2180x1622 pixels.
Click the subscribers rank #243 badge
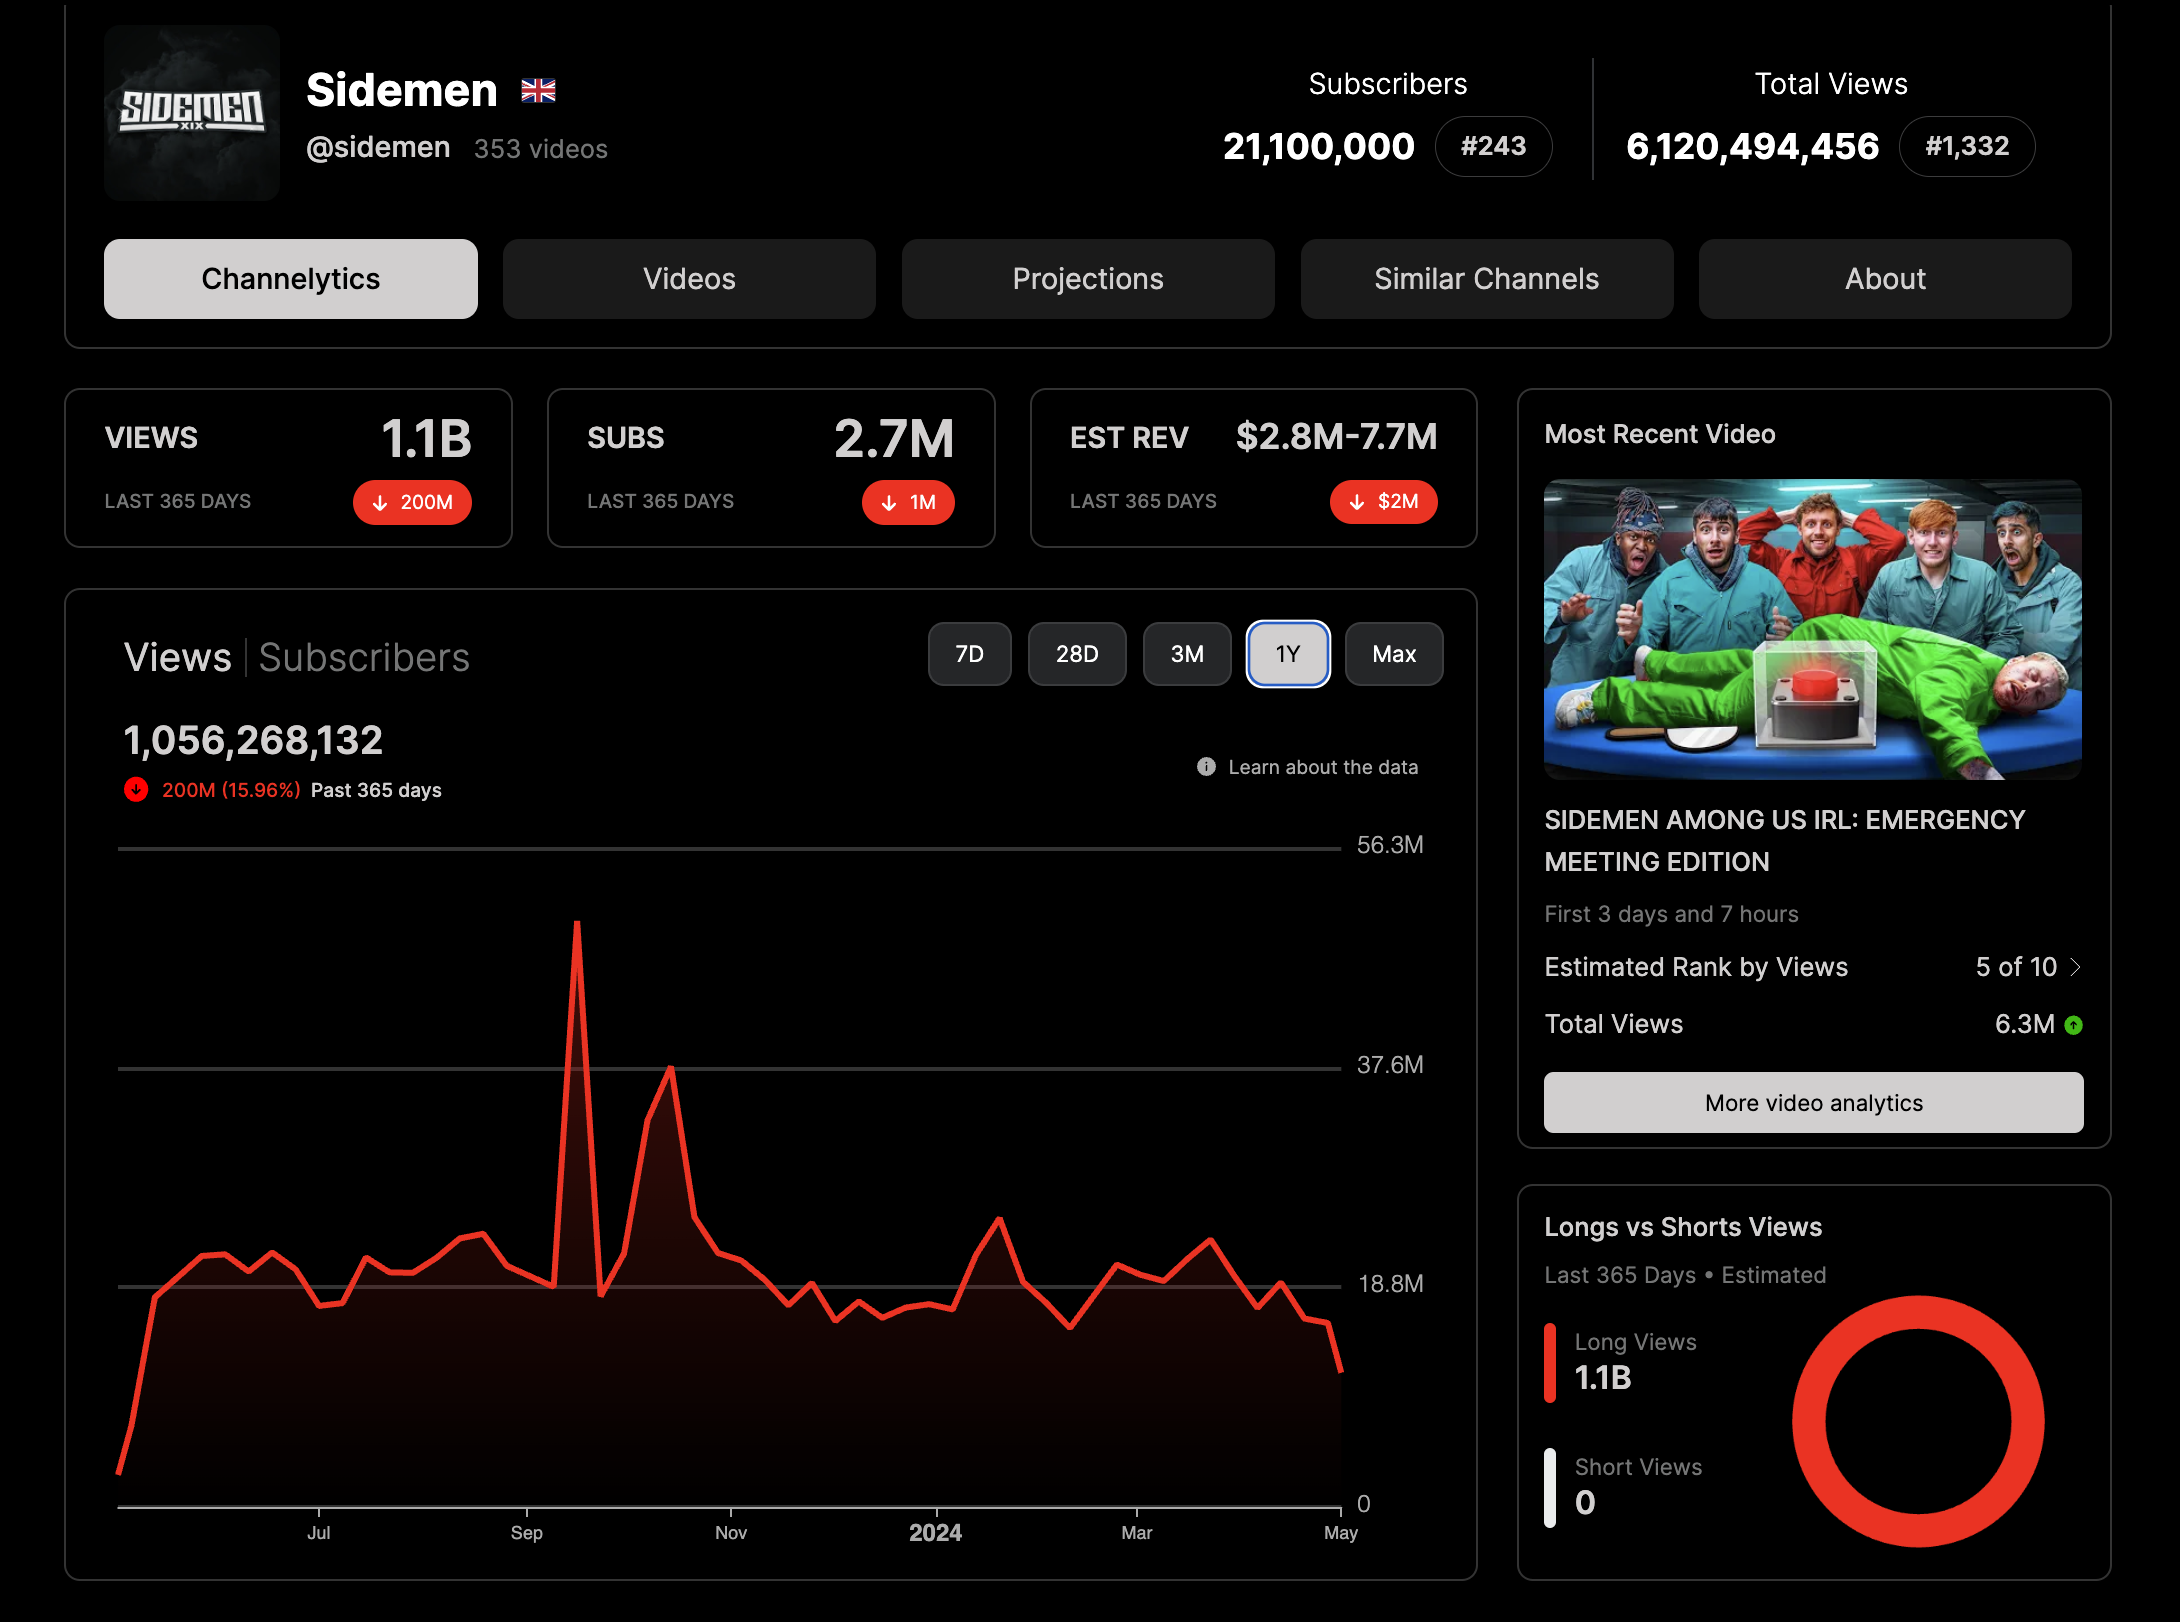[x=1493, y=147]
